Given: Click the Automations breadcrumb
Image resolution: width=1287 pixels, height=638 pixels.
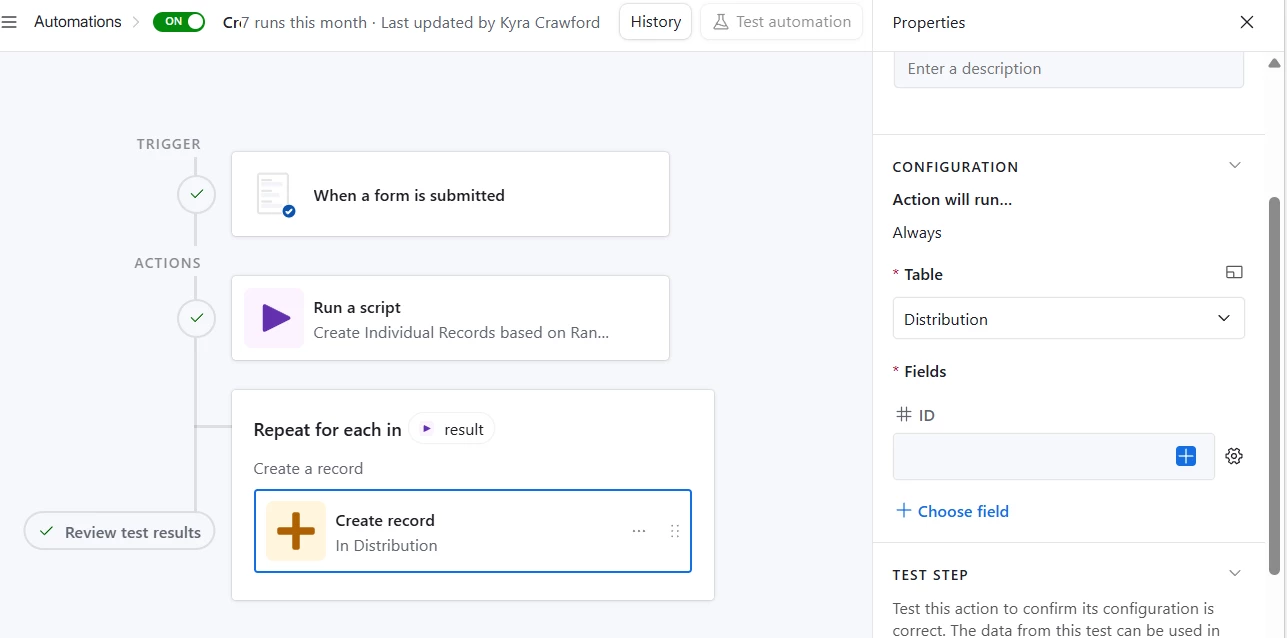Looking at the screenshot, I should 77,22.
